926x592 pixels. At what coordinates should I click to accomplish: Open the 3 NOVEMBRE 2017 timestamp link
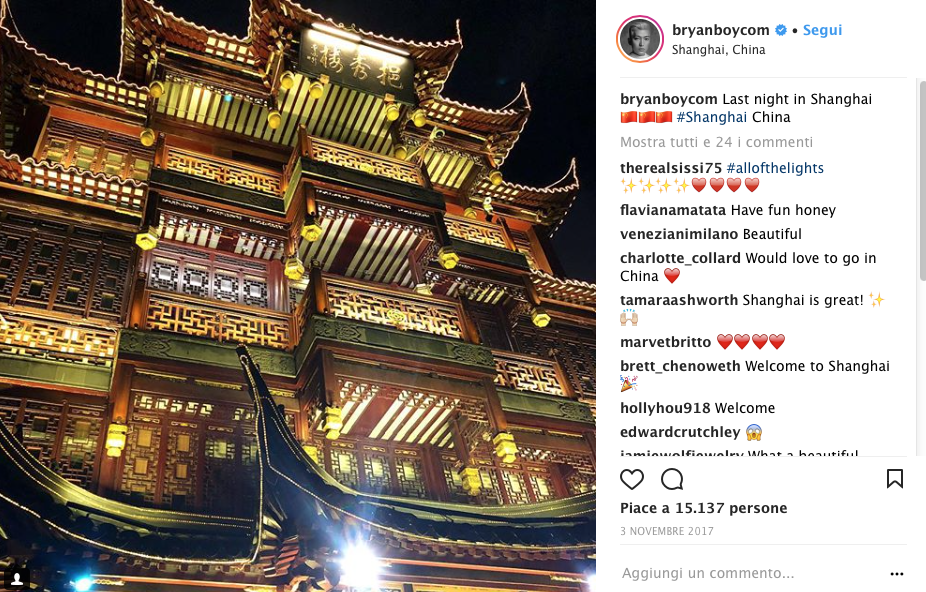667,531
